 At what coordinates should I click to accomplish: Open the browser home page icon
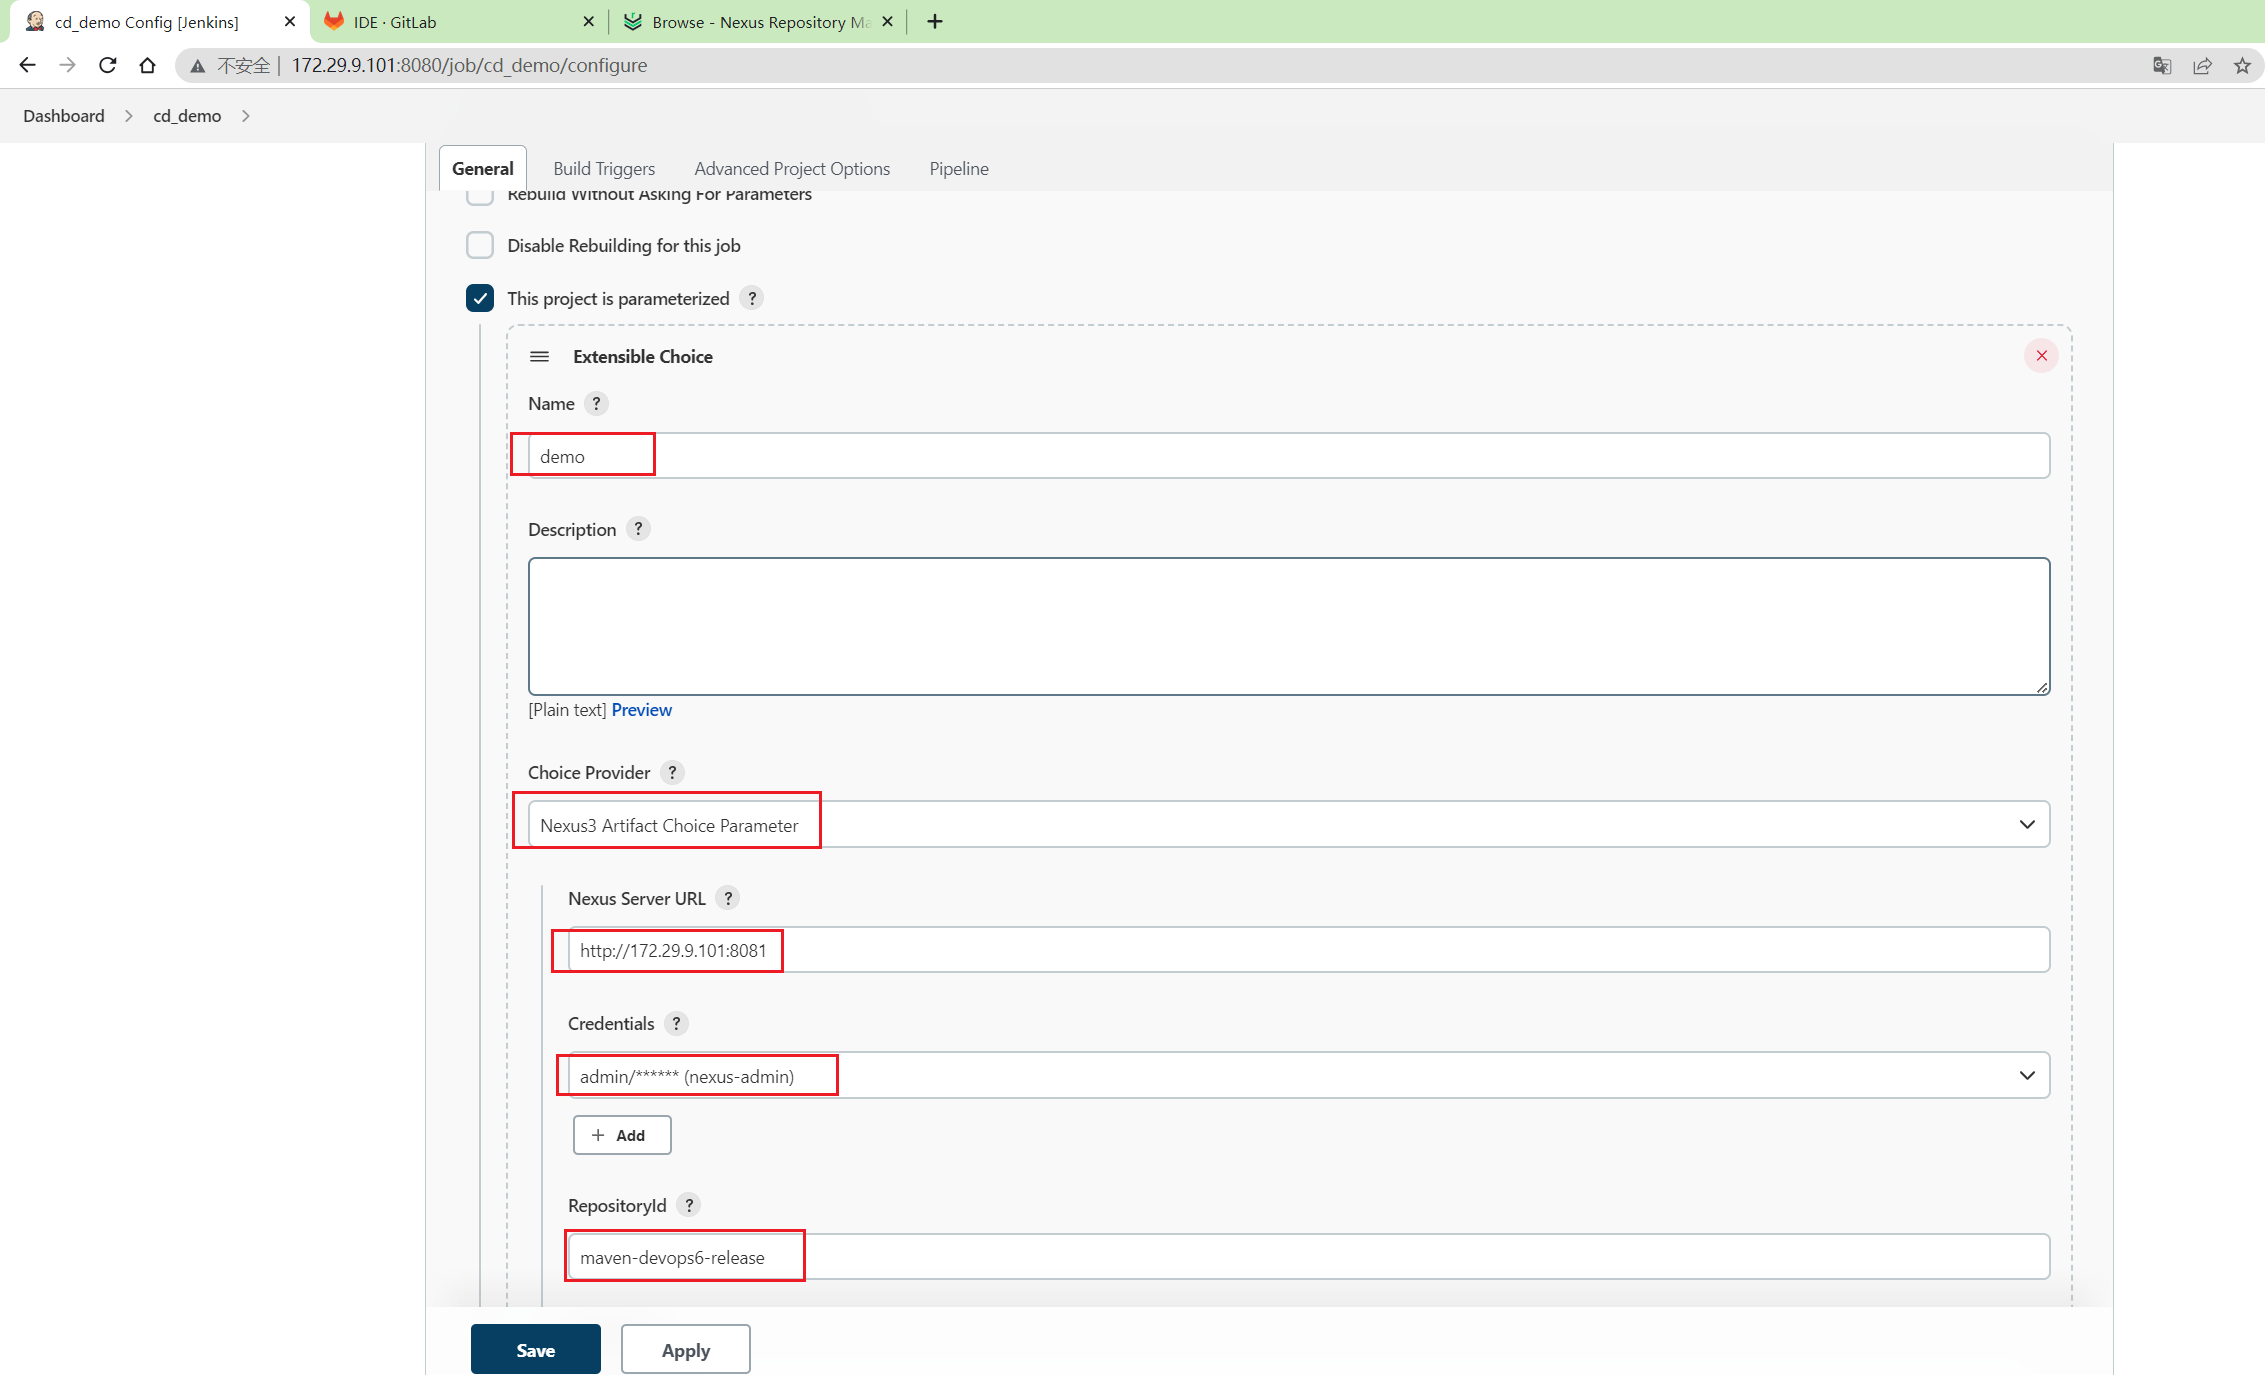(x=148, y=65)
